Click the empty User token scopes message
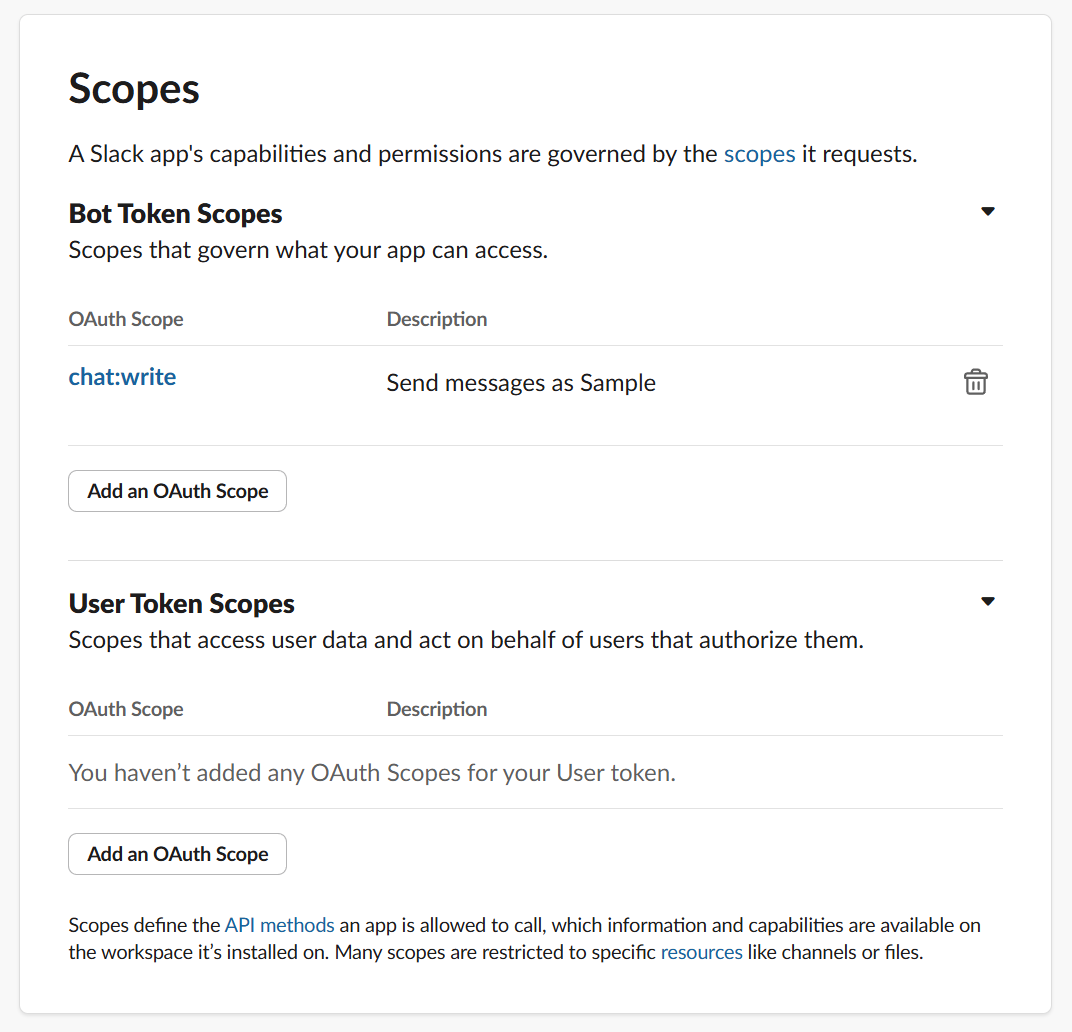 coord(372,773)
